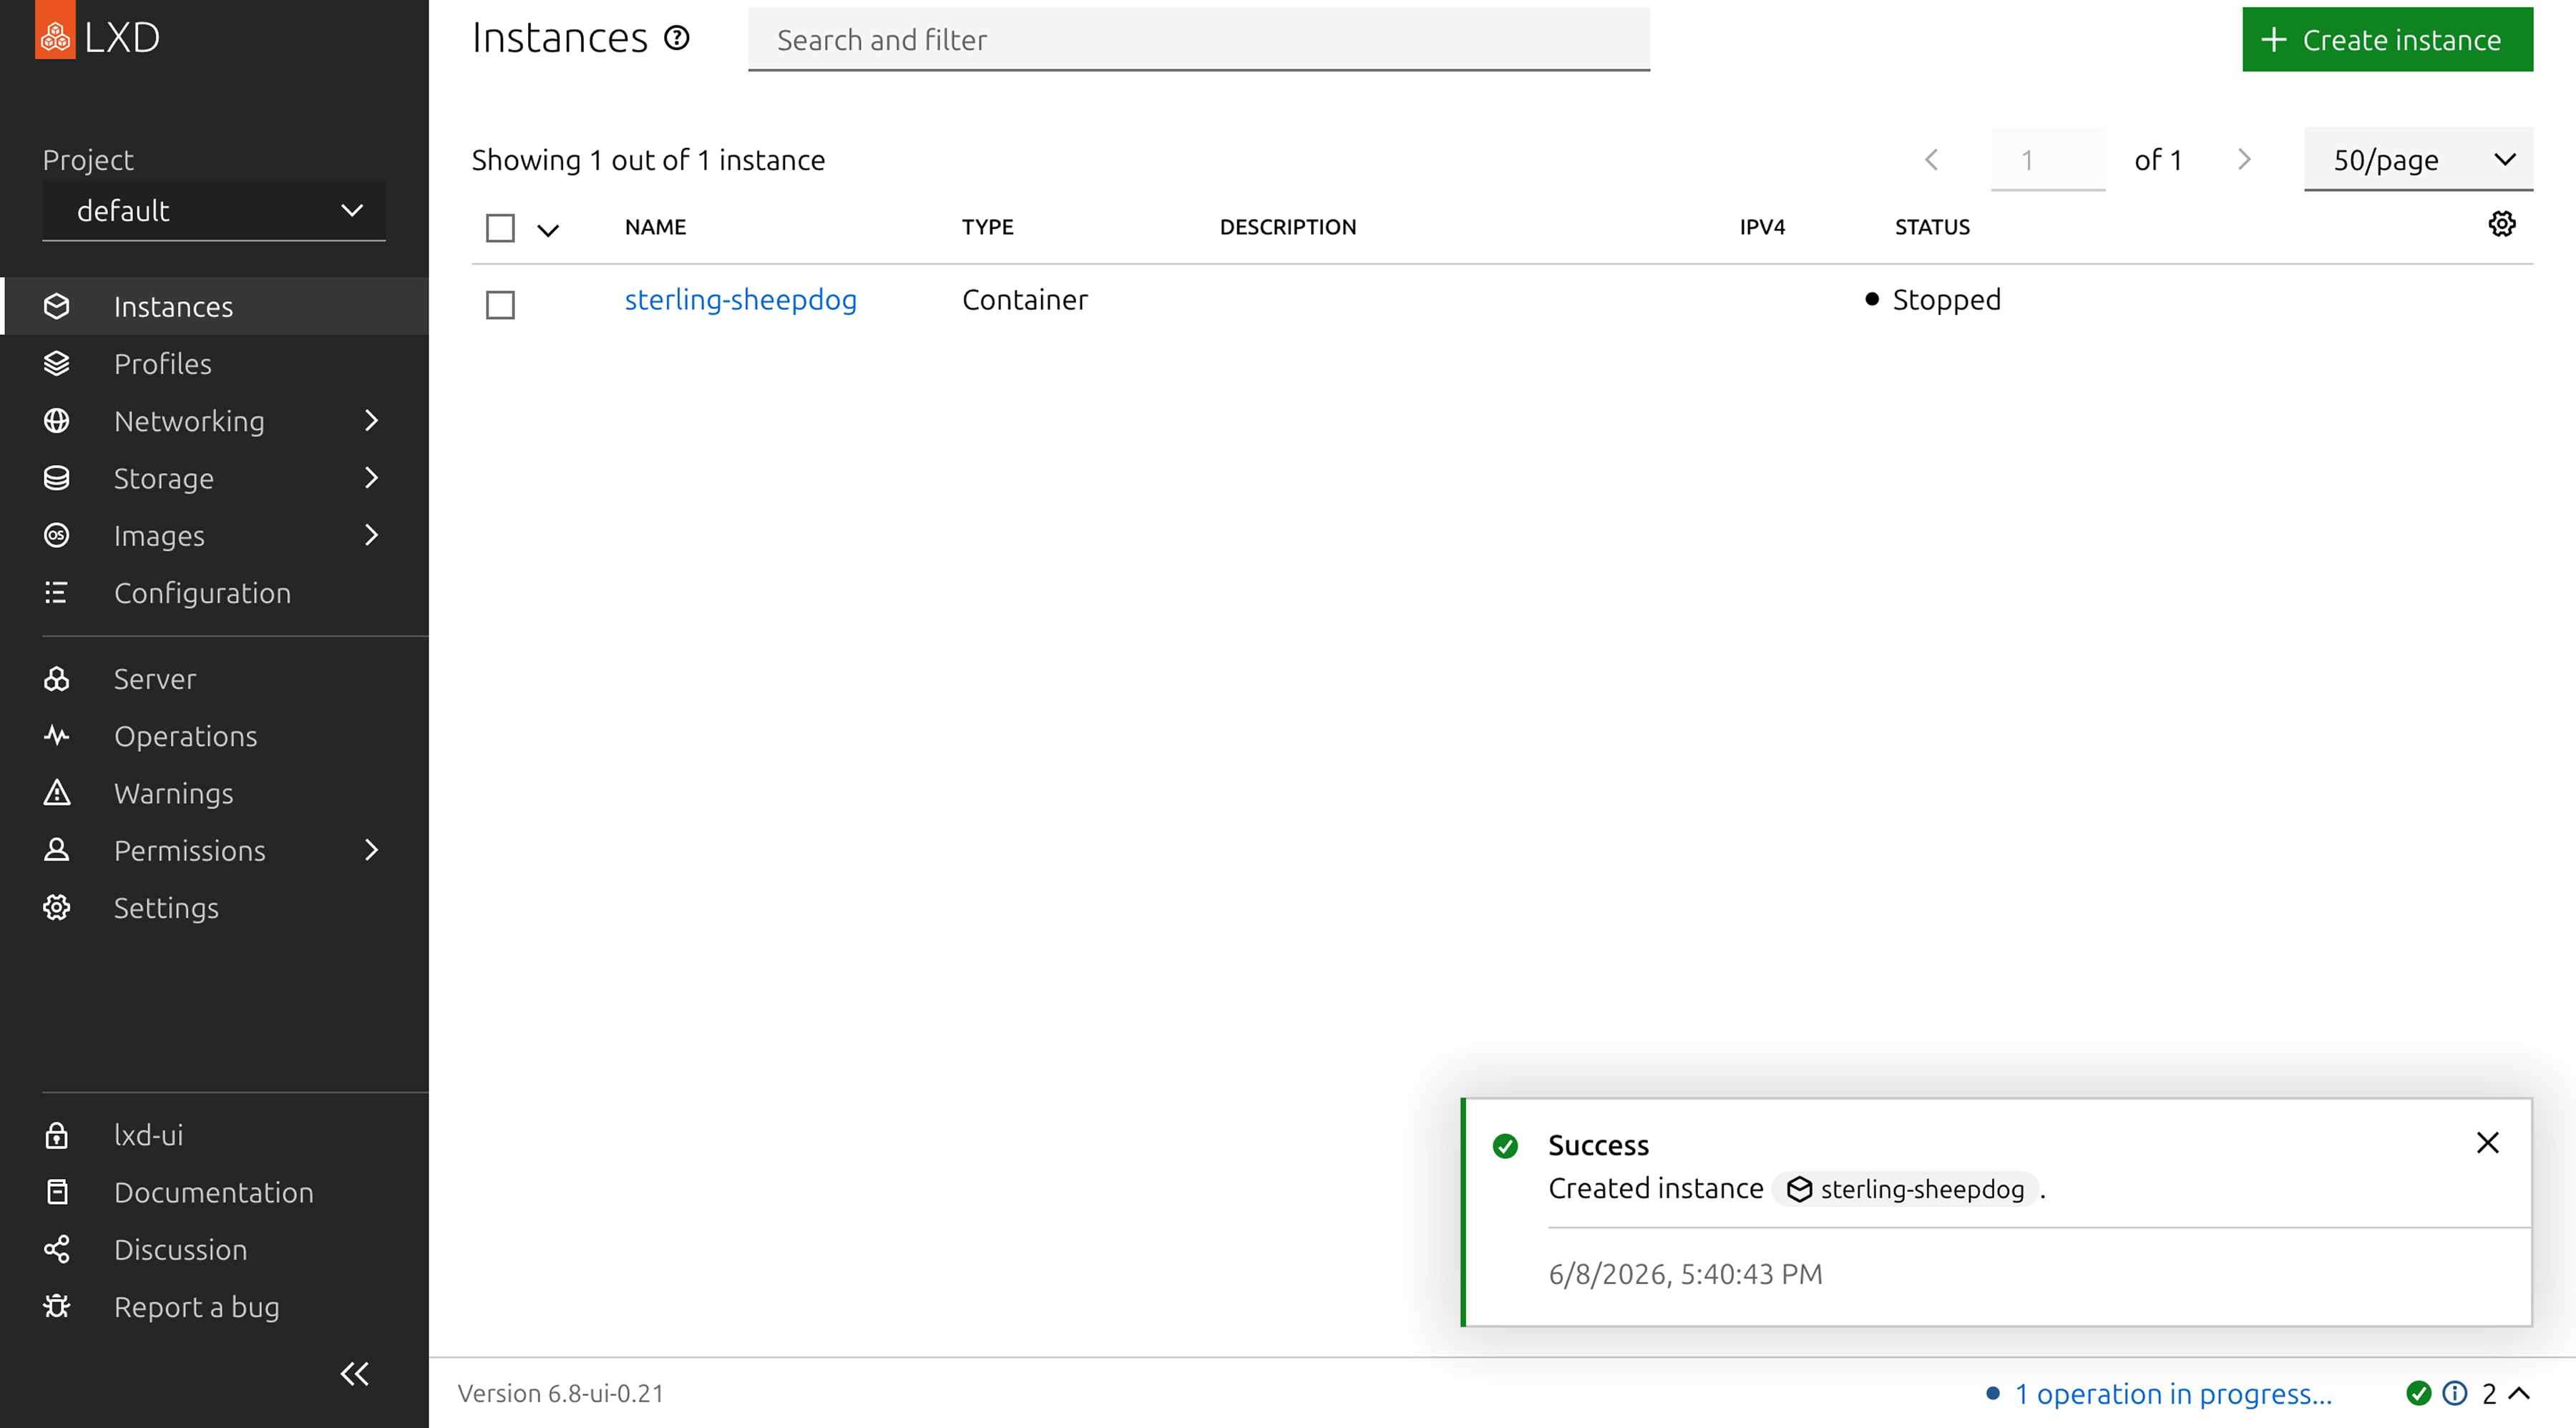Click the Create instance button
2576x1428 pixels.
point(2387,39)
